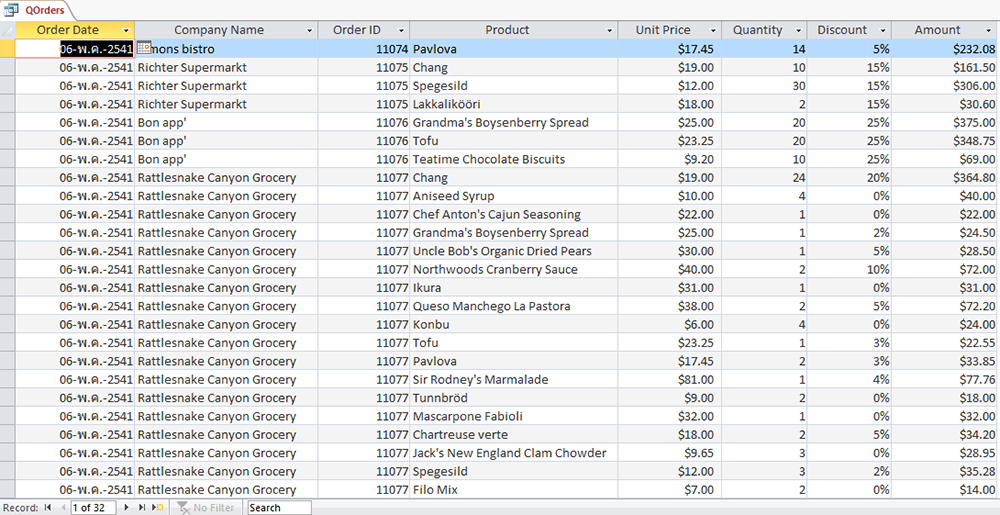Create a new blank record

[x=158, y=508]
